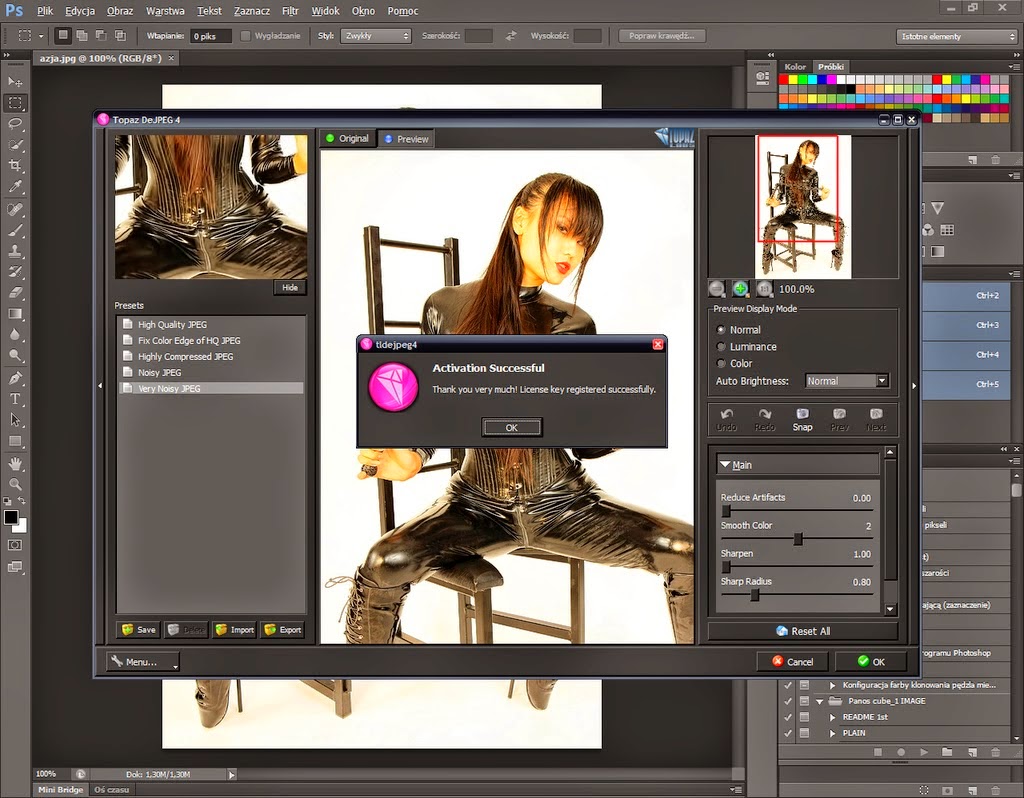Select the Snap icon in Topaz
Screen dimensions: 1024x798
pyautogui.click(x=802, y=414)
